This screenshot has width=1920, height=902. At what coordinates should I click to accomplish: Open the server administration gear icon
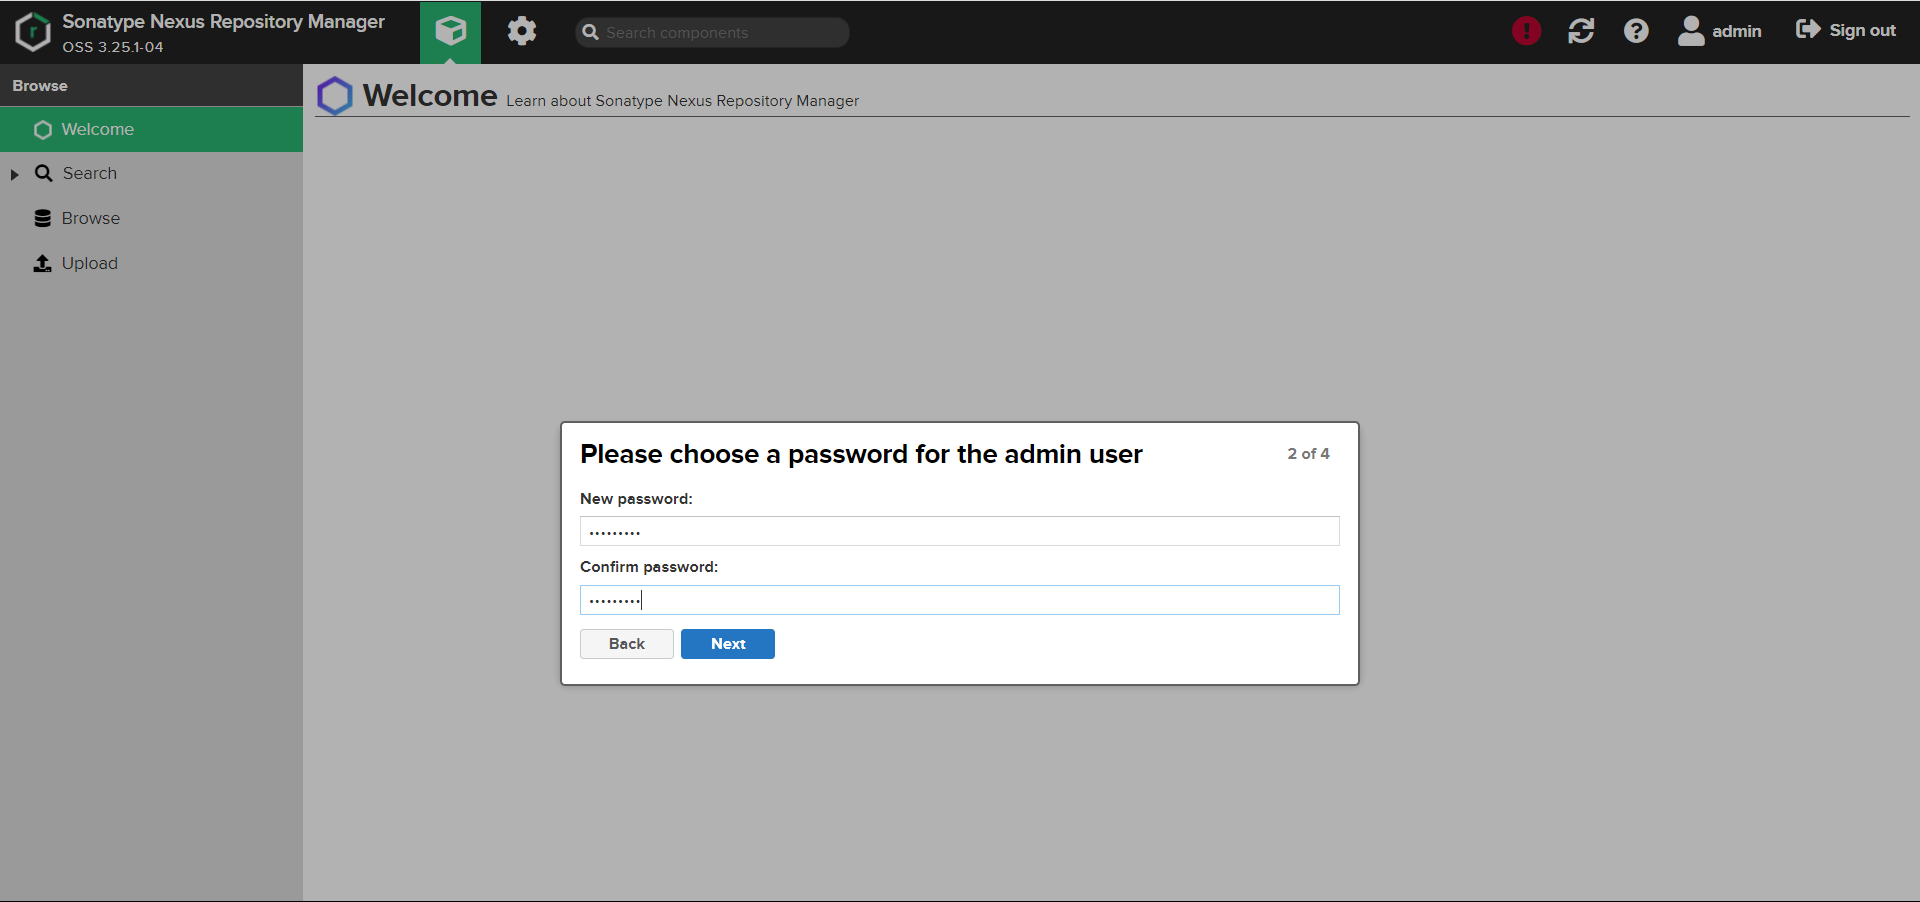point(521,31)
